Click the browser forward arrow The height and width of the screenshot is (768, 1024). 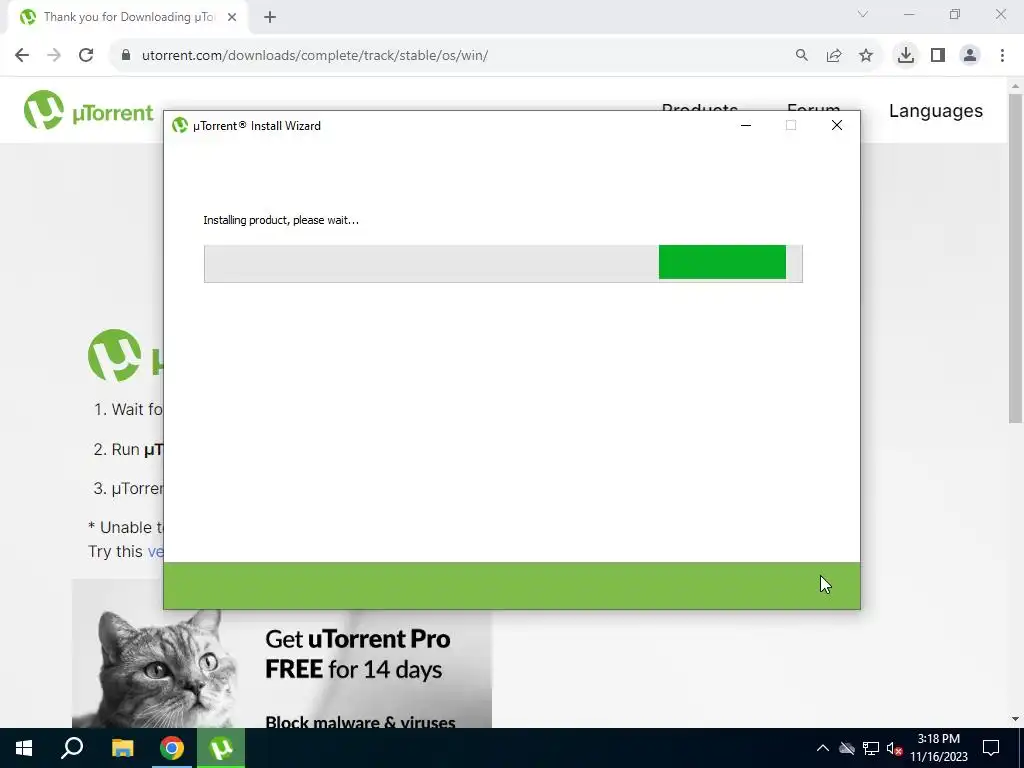pyautogui.click(x=54, y=56)
